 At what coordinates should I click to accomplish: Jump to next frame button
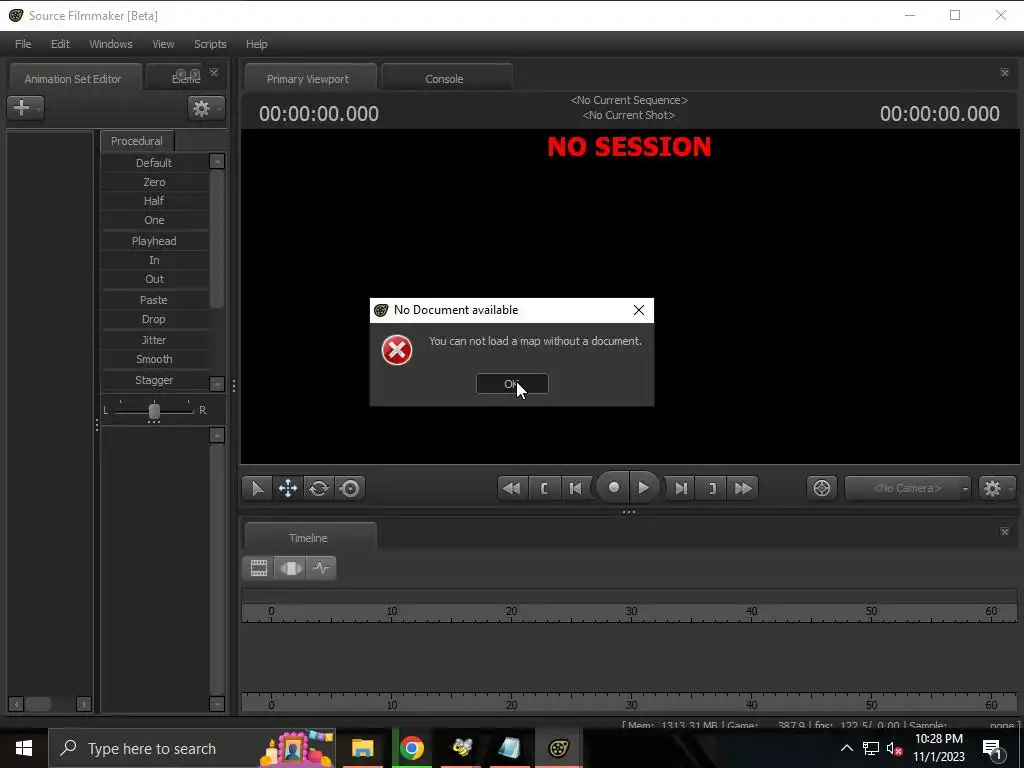click(680, 488)
